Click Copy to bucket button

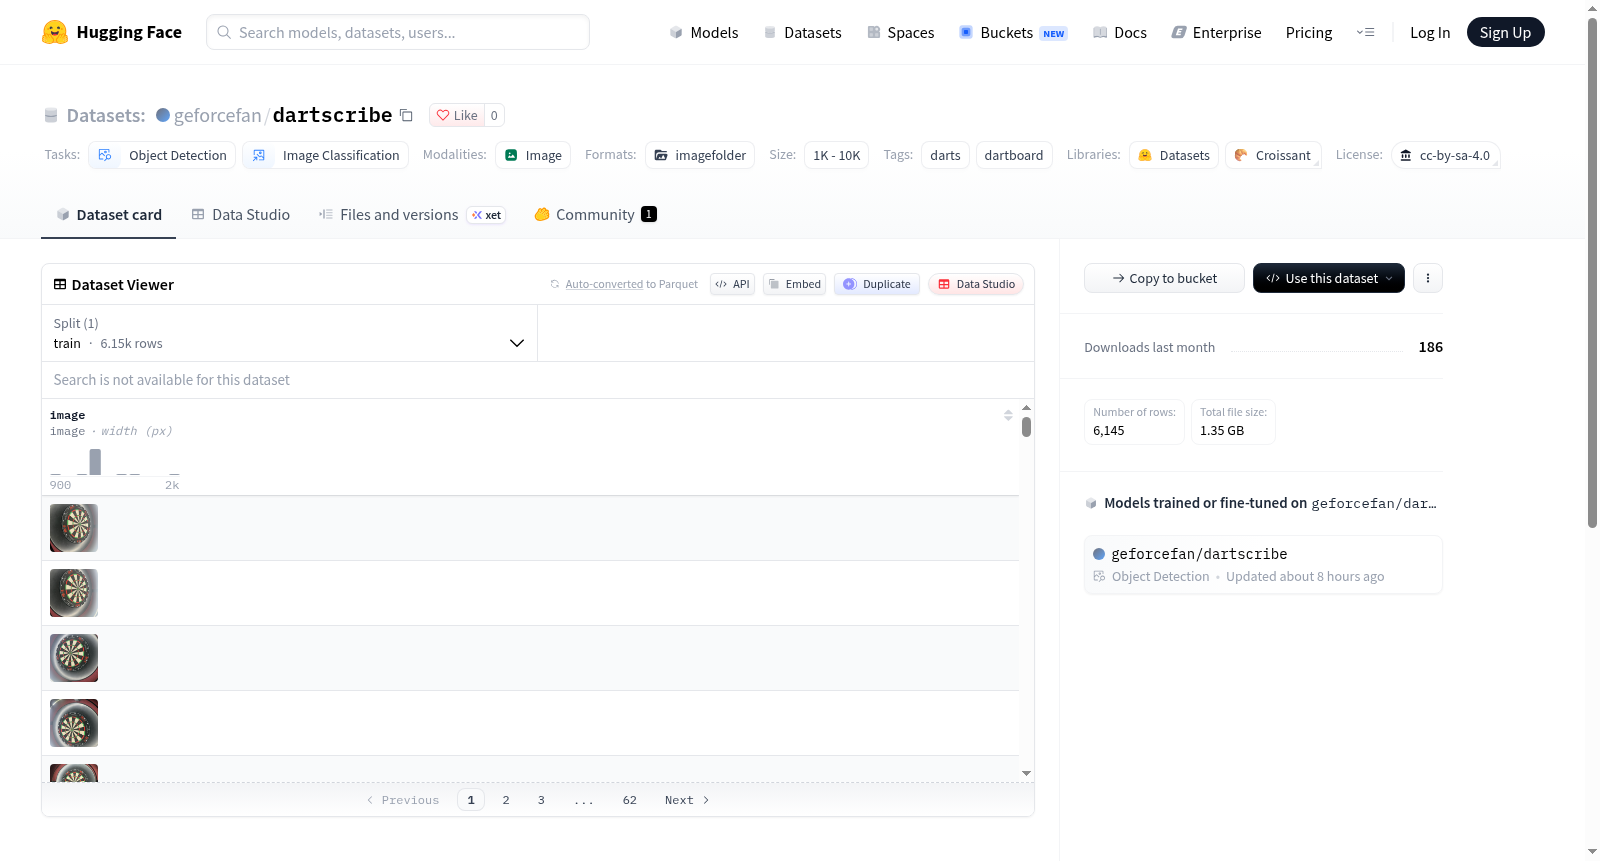1164,278
